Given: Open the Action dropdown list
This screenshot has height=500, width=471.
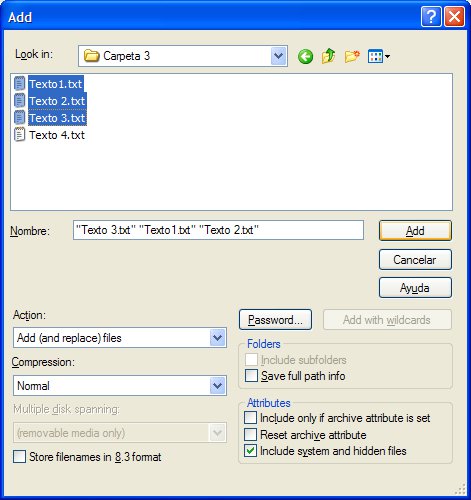Looking at the screenshot, I should click(218, 338).
